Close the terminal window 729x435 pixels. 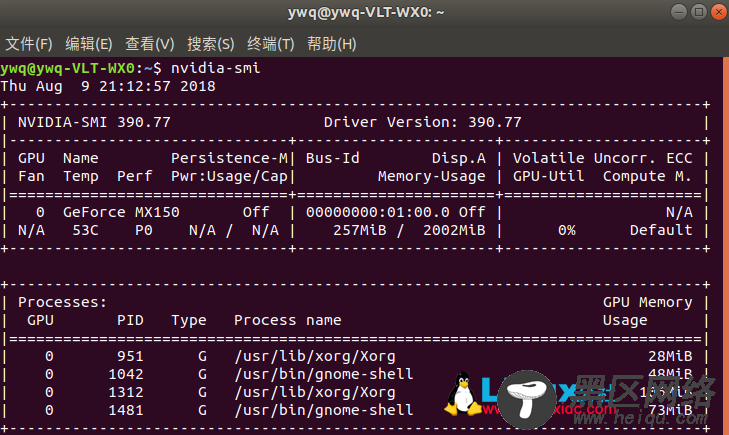tap(719, 12)
